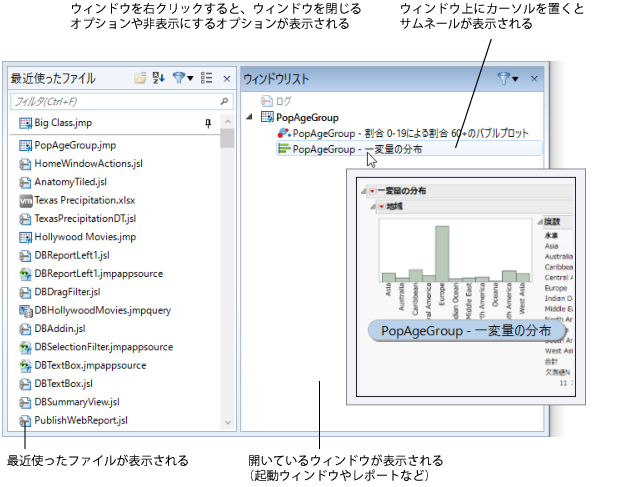Open file folder icon in Recent Files header
Viewport: 629px width, 487px height.
point(140,78)
